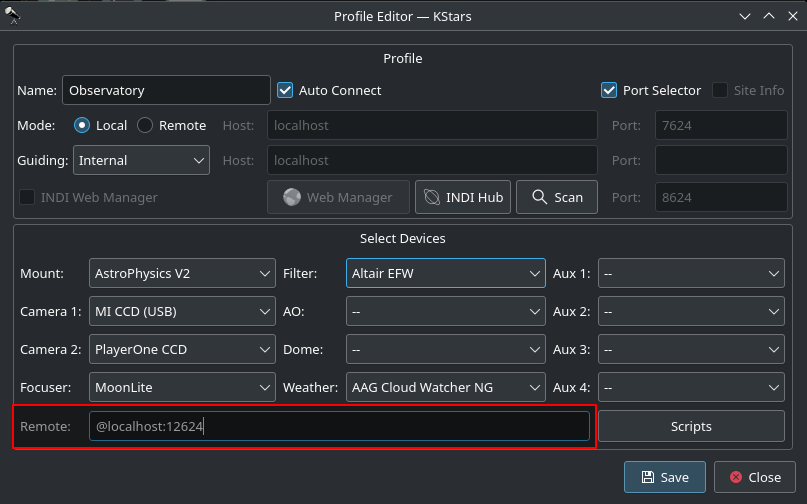The image size is (807, 504).
Task: Click the Scripts button
Action: [690, 426]
